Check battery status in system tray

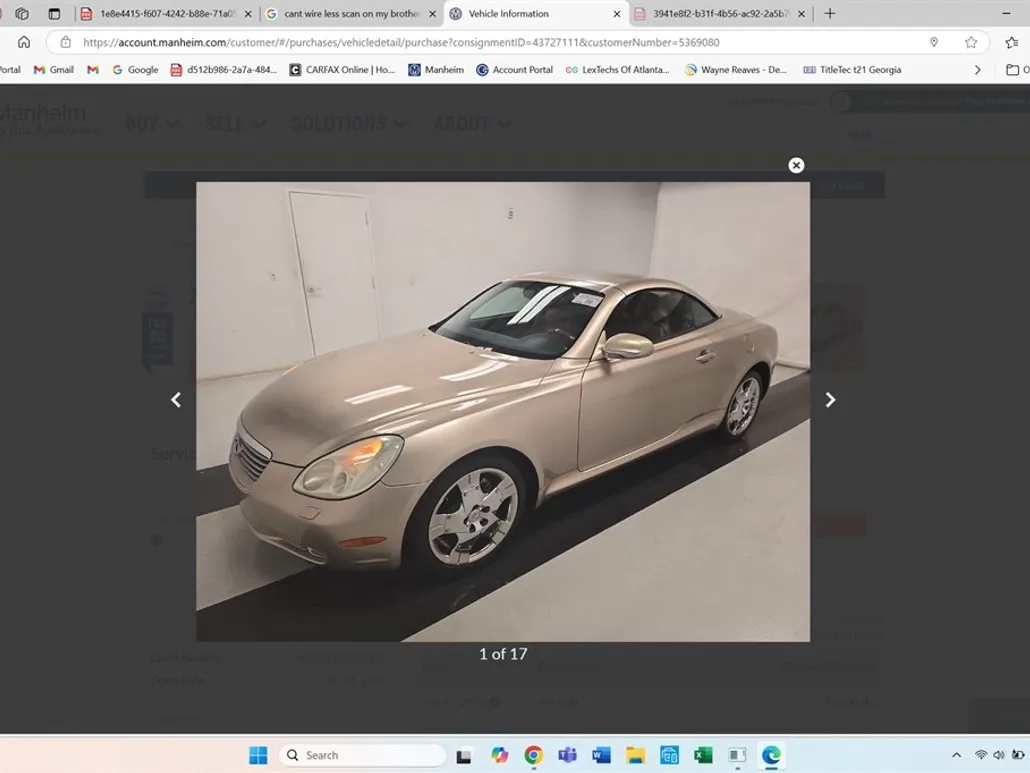tap(1018, 755)
